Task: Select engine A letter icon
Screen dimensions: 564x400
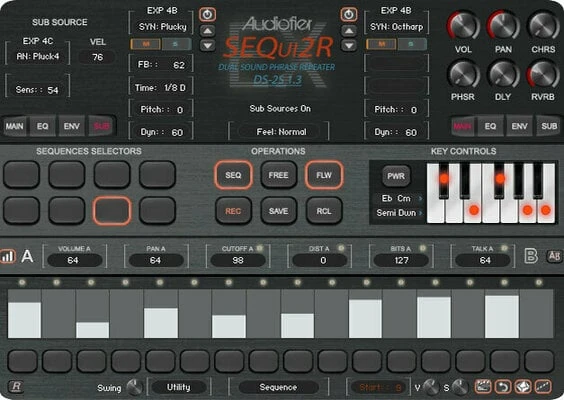Action: [x=27, y=256]
